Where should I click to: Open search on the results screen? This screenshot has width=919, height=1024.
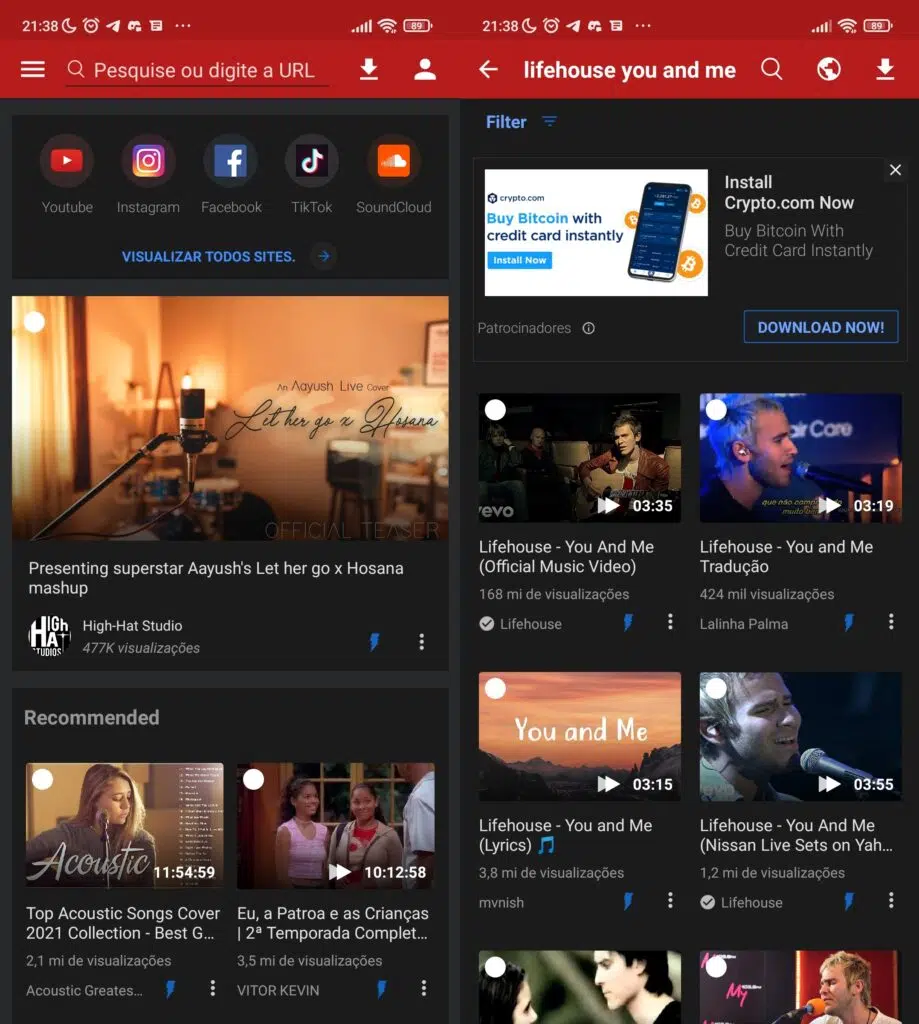click(x=773, y=70)
